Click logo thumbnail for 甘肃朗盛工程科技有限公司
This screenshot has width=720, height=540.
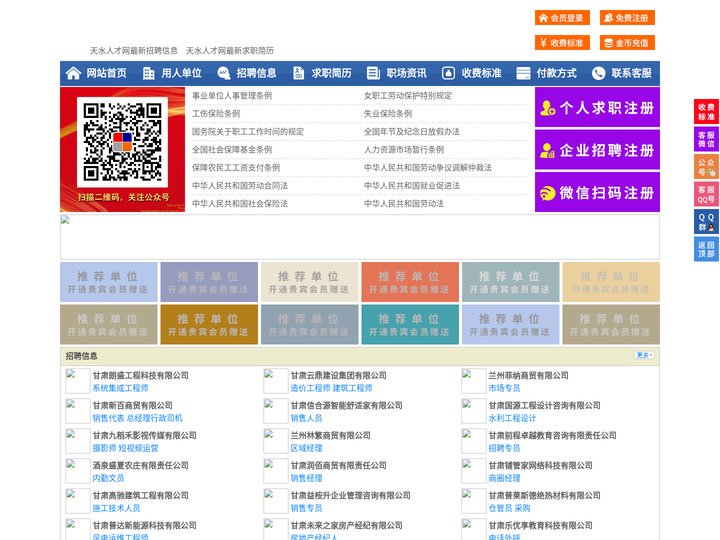click(78, 381)
